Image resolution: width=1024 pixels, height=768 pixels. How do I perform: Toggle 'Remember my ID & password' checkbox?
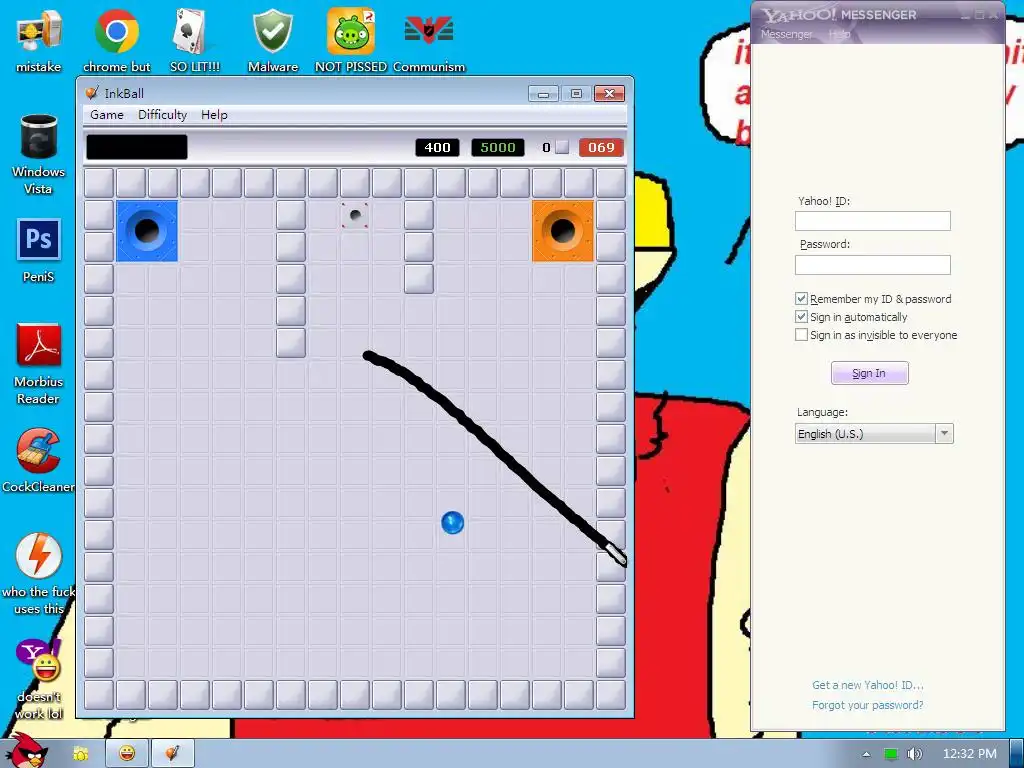coord(801,298)
